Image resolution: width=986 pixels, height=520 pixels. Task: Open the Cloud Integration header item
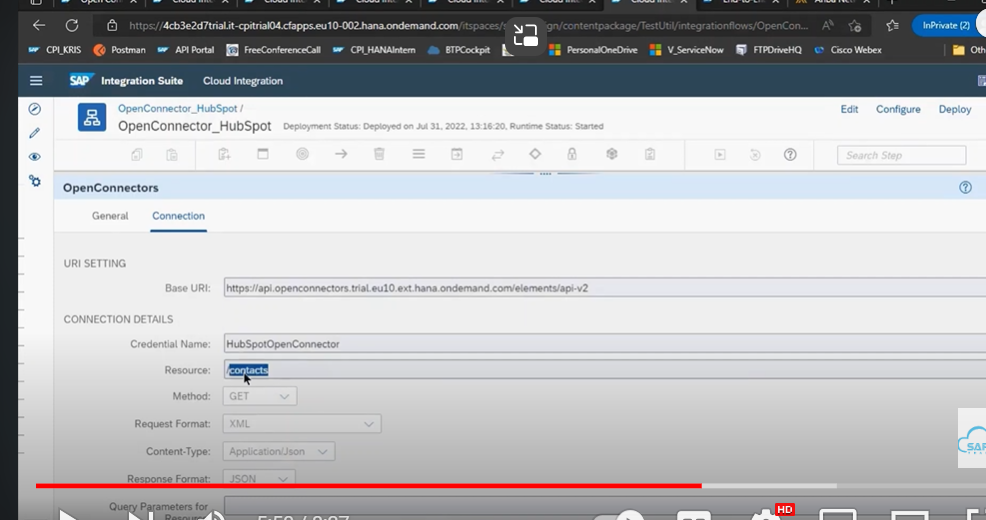click(243, 81)
